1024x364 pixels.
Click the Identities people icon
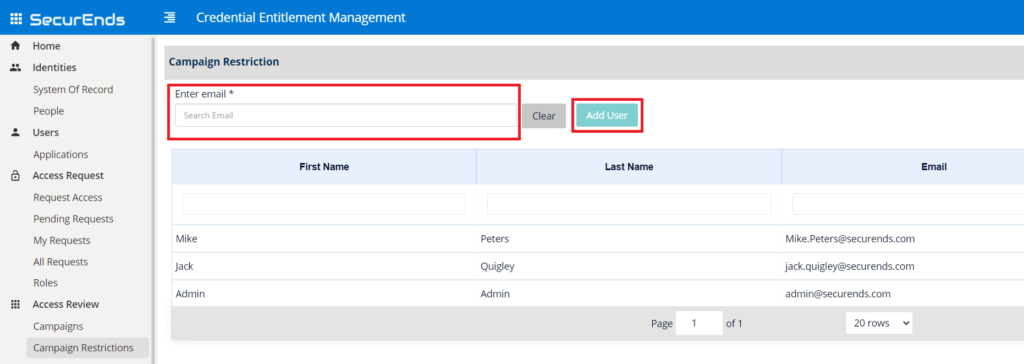click(16, 67)
